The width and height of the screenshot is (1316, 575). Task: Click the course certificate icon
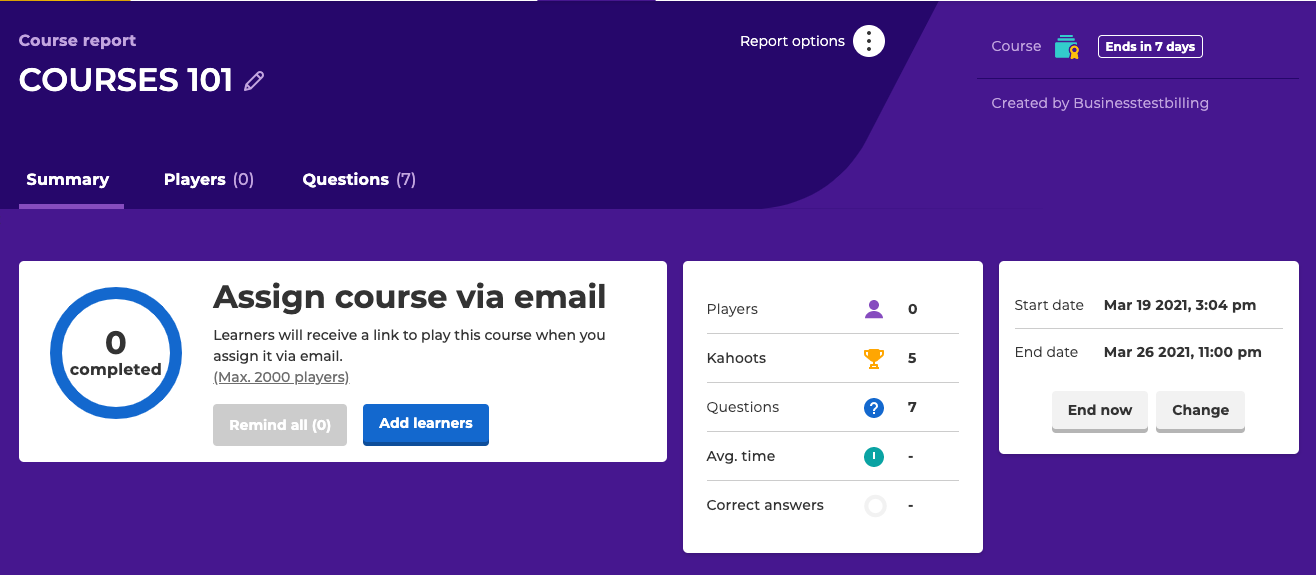pyautogui.click(x=1067, y=47)
